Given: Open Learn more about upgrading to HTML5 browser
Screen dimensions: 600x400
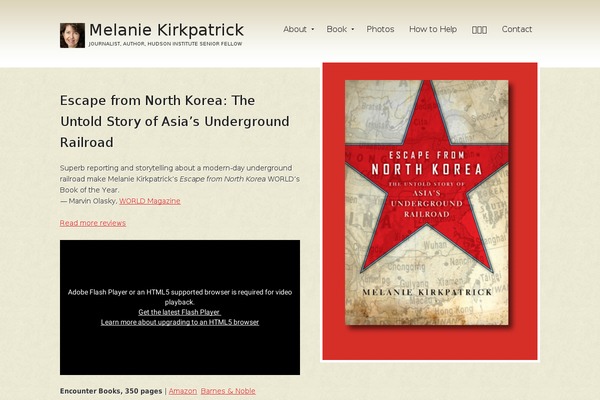Looking at the screenshot, I should [180, 322].
